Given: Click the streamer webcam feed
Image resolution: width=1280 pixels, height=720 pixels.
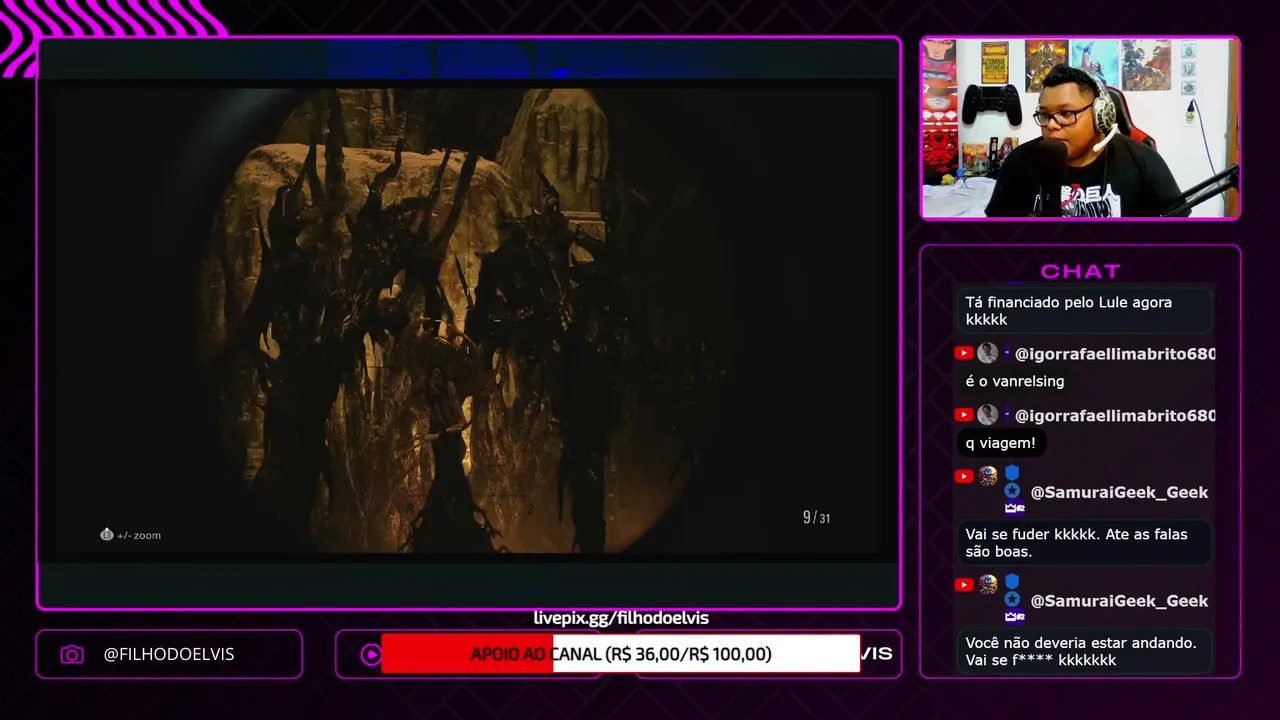Looking at the screenshot, I should coord(1080,128).
